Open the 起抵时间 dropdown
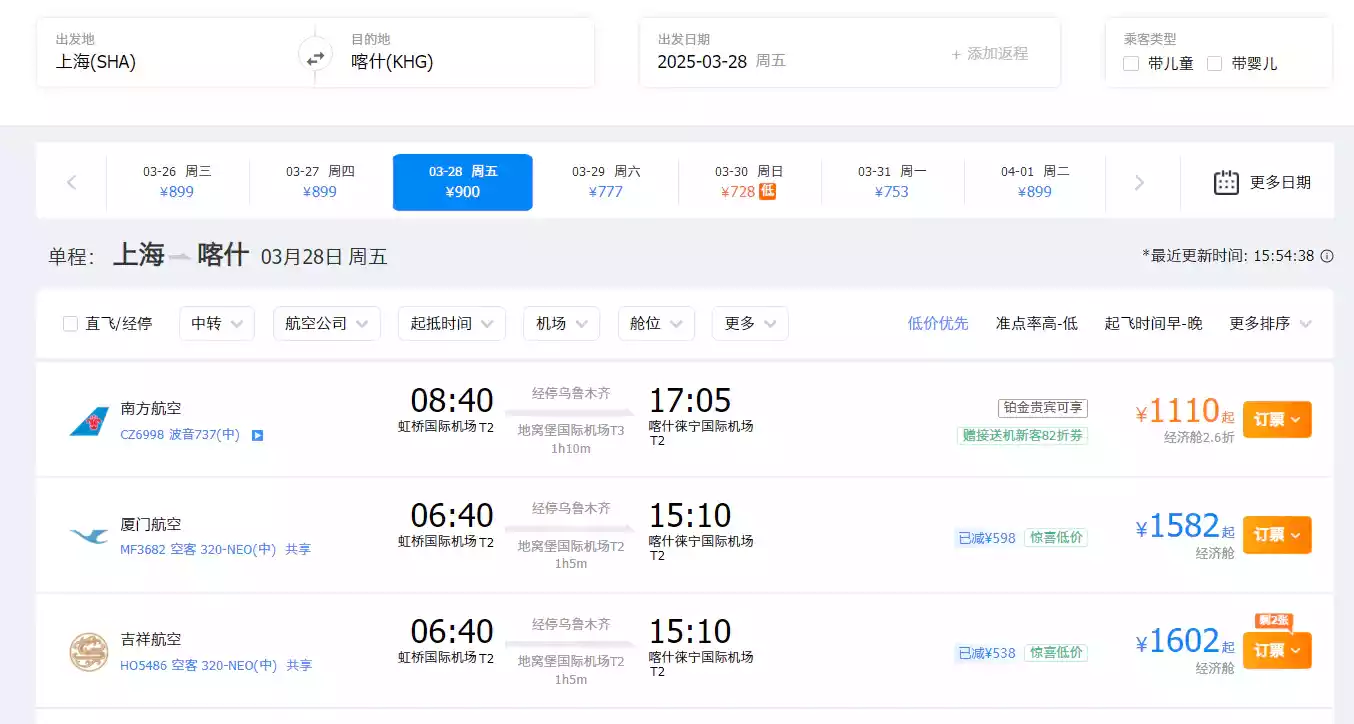Image resolution: width=1354 pixels, height=724 pixels. coord(452,324)
